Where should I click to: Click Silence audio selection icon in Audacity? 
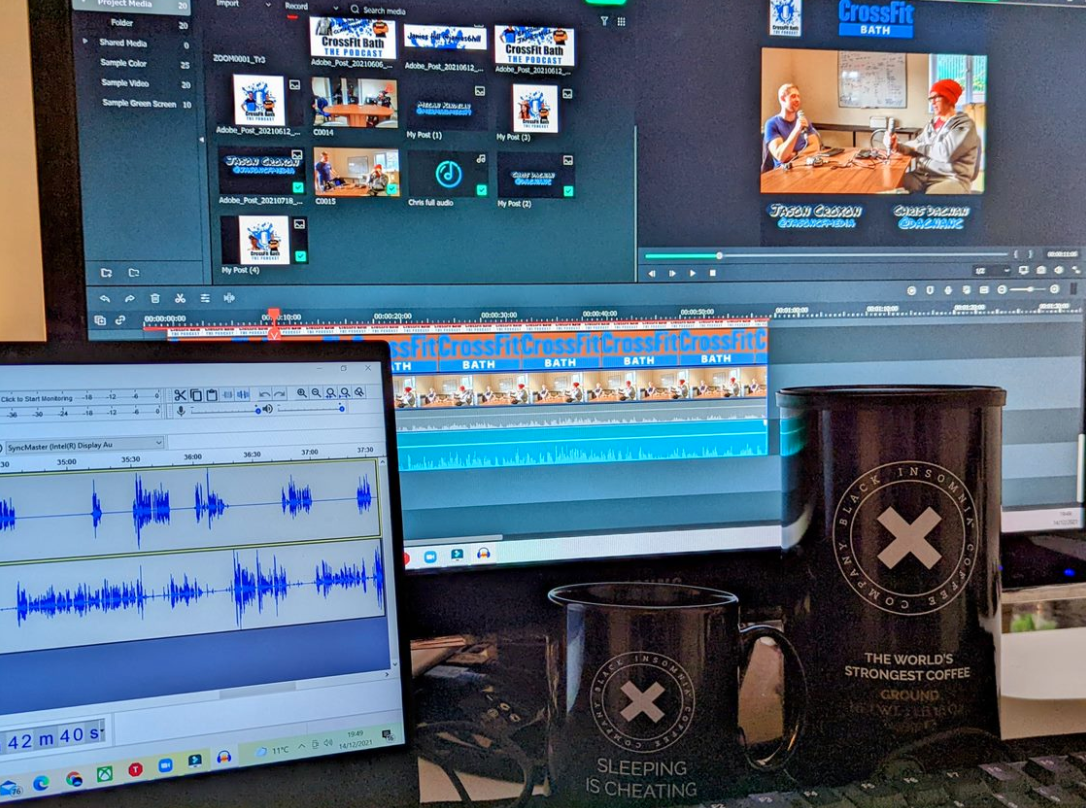click(242, 395)
